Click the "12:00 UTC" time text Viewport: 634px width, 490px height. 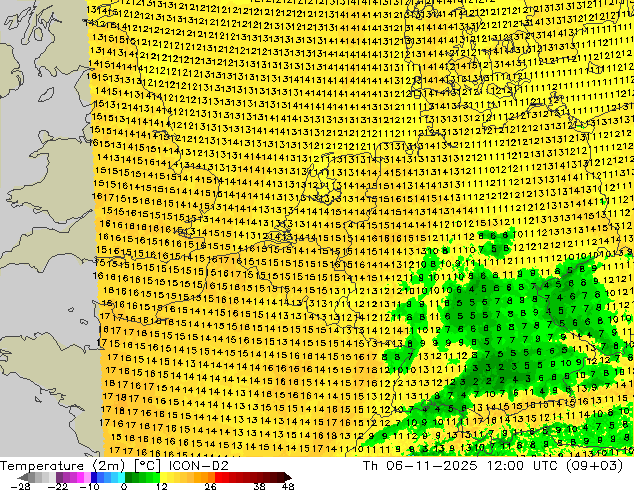pos(520,466)
